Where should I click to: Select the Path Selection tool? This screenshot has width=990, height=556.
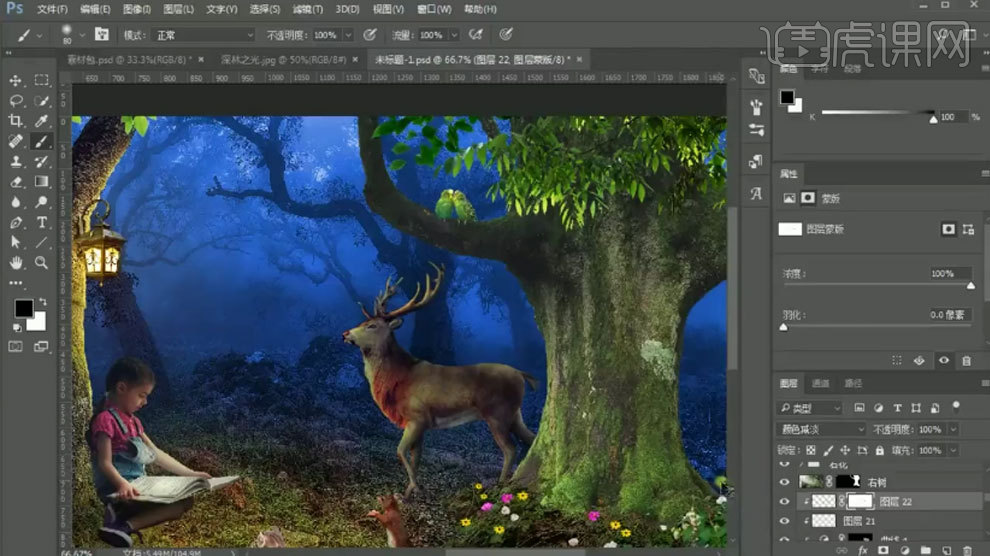click(15, 242)
